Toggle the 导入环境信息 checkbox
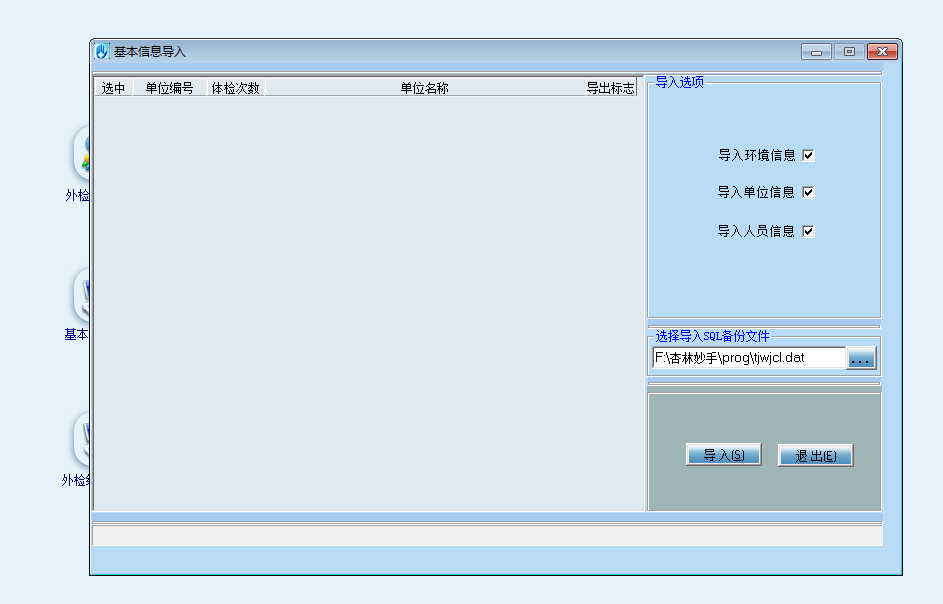The height and width of the screenshot is (604, 943). [808, 155]
